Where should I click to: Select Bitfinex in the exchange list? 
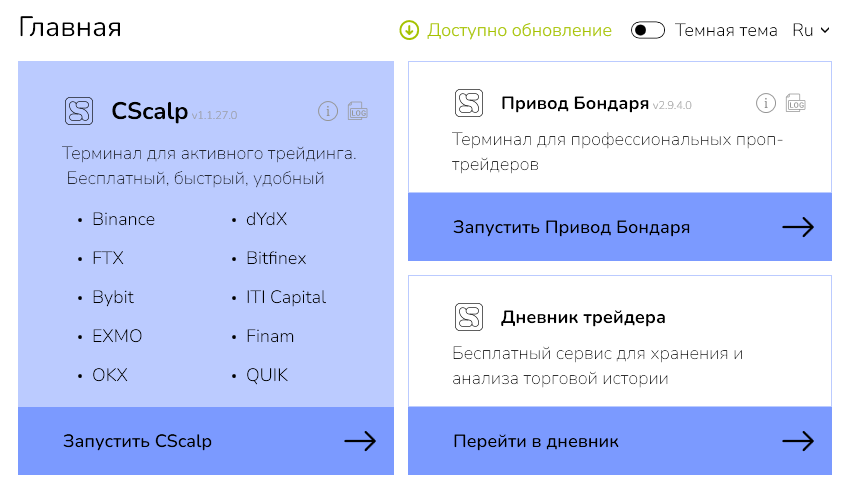[276, 258]
